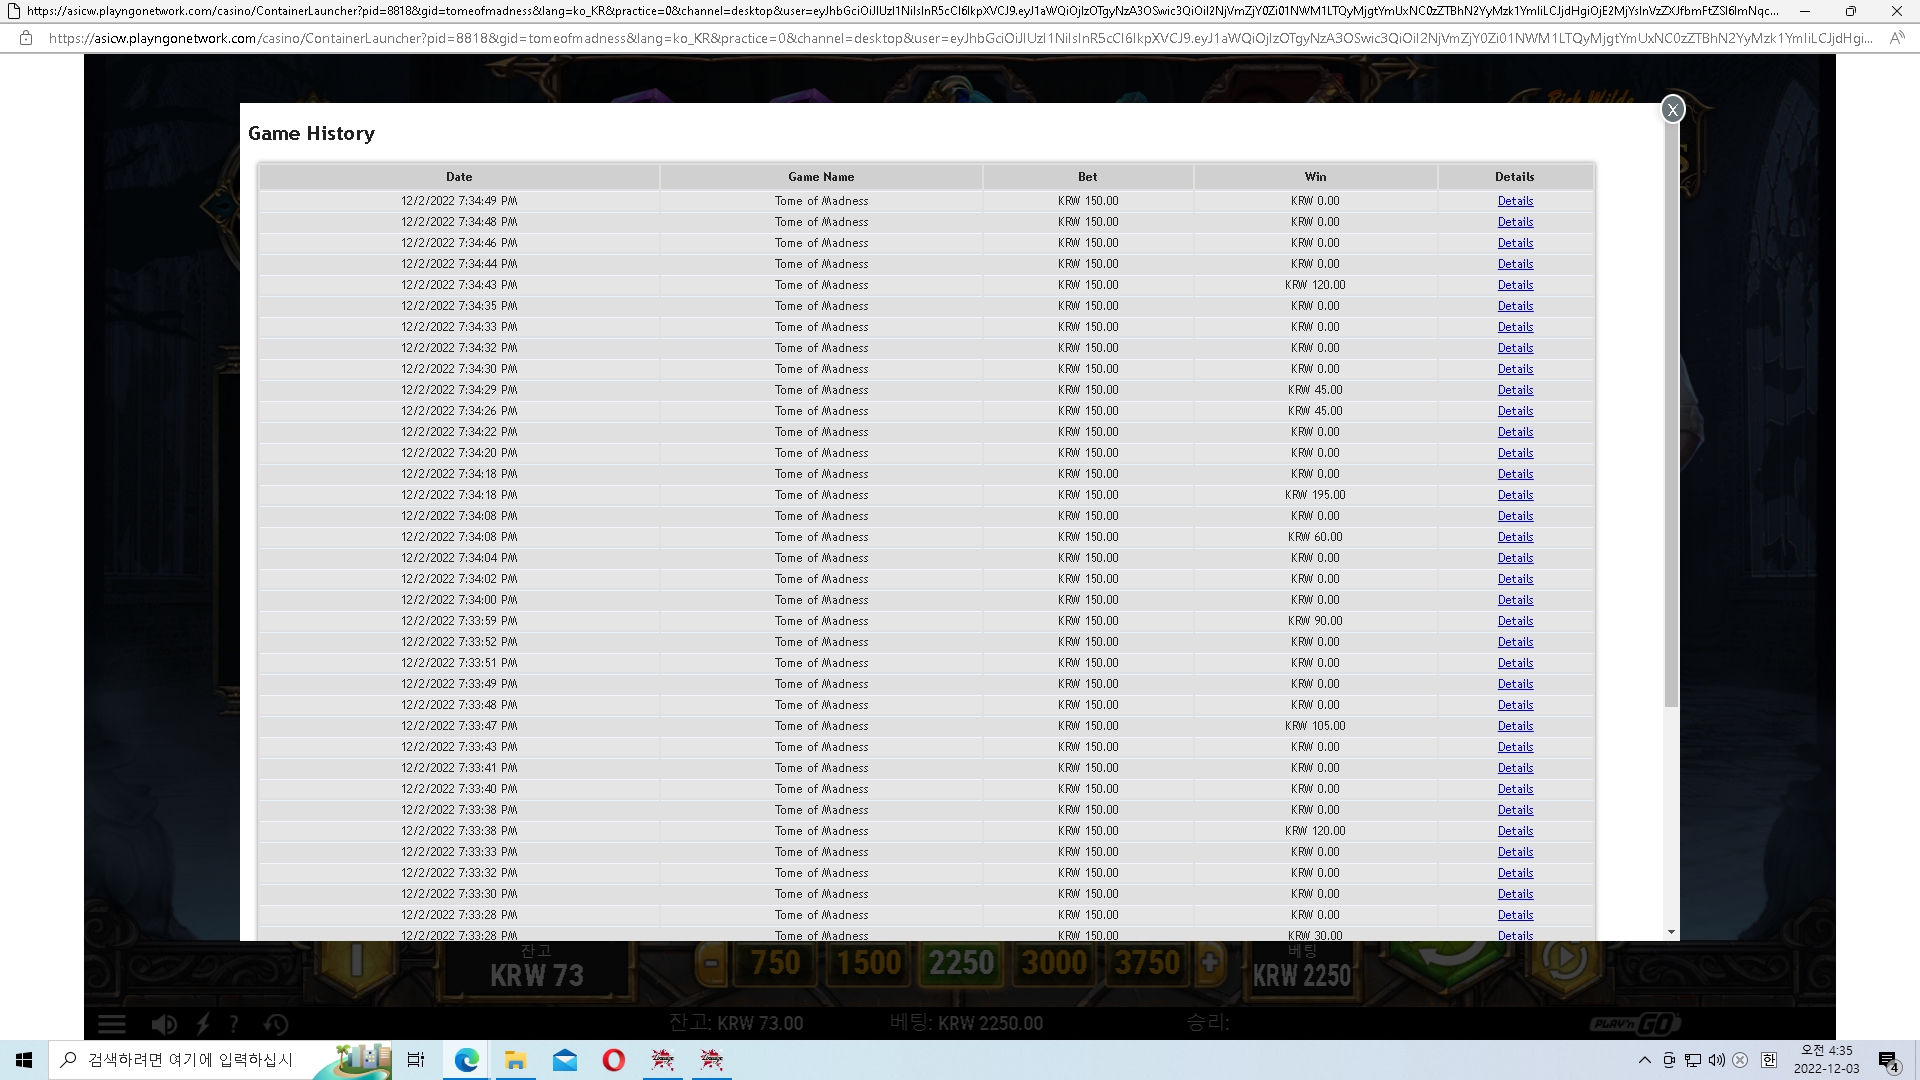The width and height of the screenshot is (1920, 1080).
Task: Click the game history clock icon
Action: click(276, 1024)
